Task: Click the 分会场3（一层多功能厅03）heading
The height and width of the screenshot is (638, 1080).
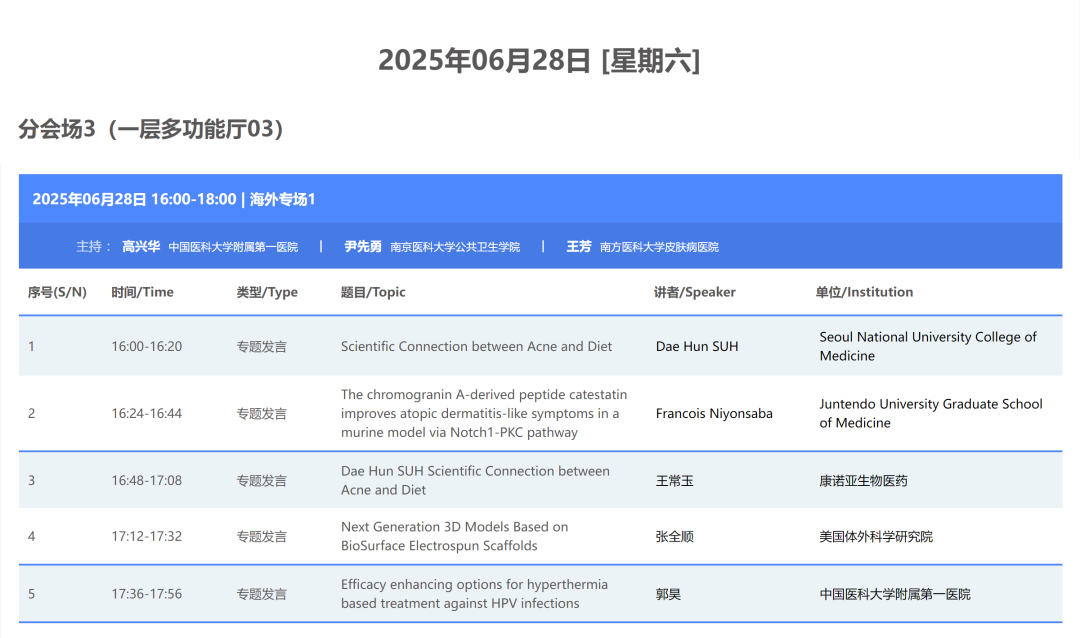Action: pyautogui.click(x=150, y=128)
